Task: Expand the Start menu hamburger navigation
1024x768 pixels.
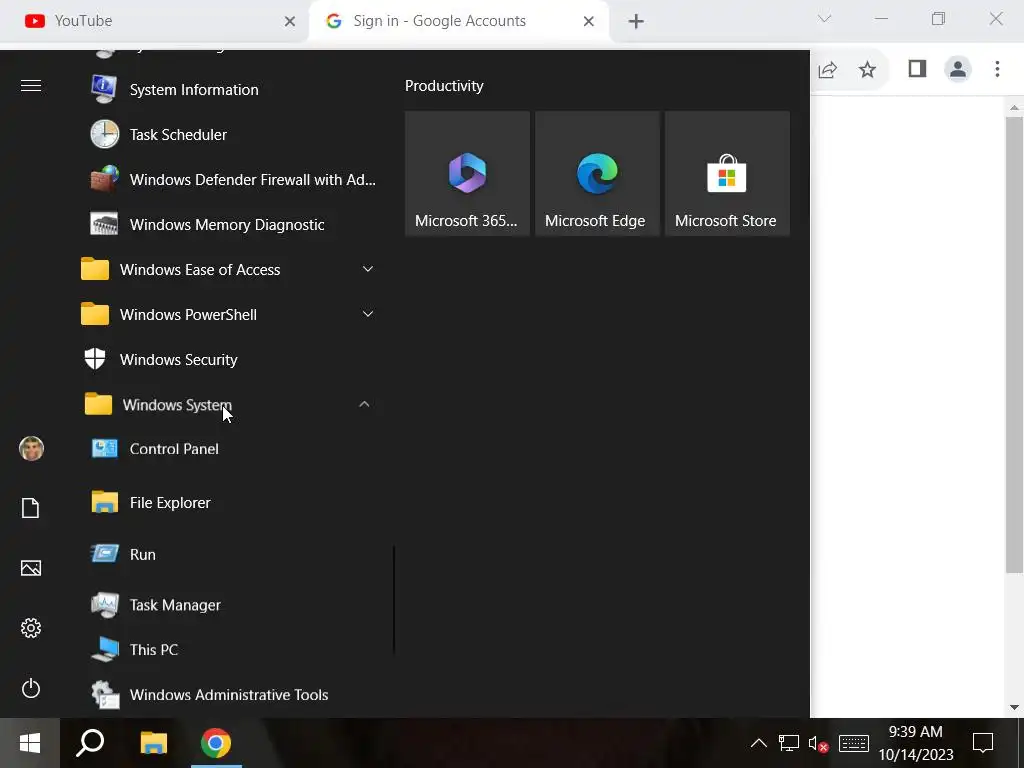Action: pos(31,86)
